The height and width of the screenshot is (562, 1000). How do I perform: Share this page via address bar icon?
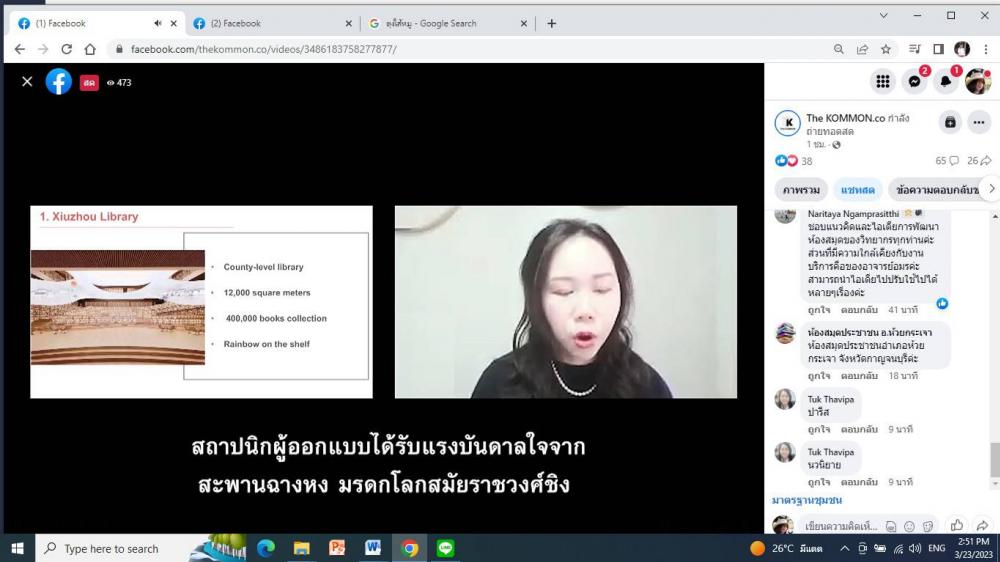(x=862, y=49)
